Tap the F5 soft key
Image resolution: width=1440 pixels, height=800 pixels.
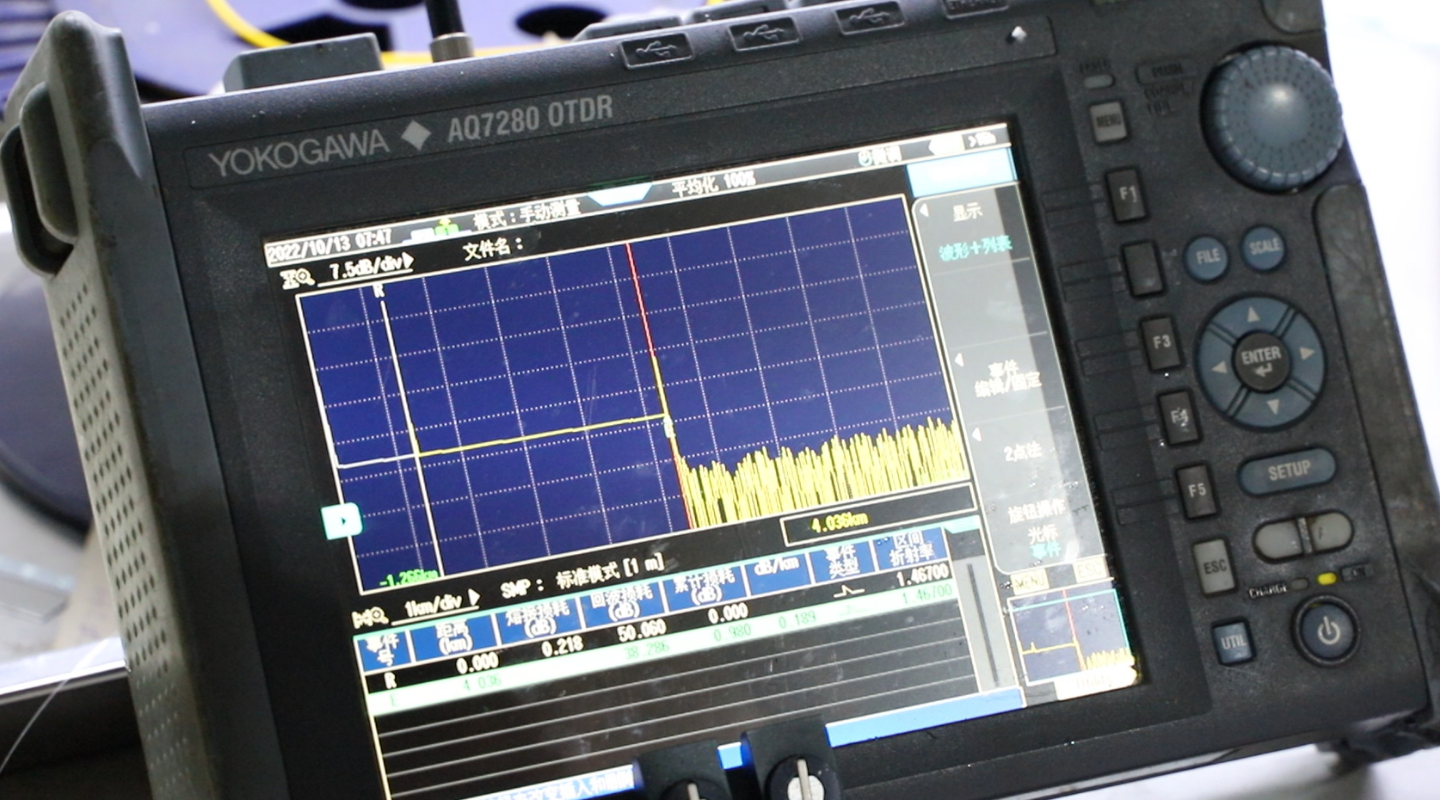(x=1196, y=491)
